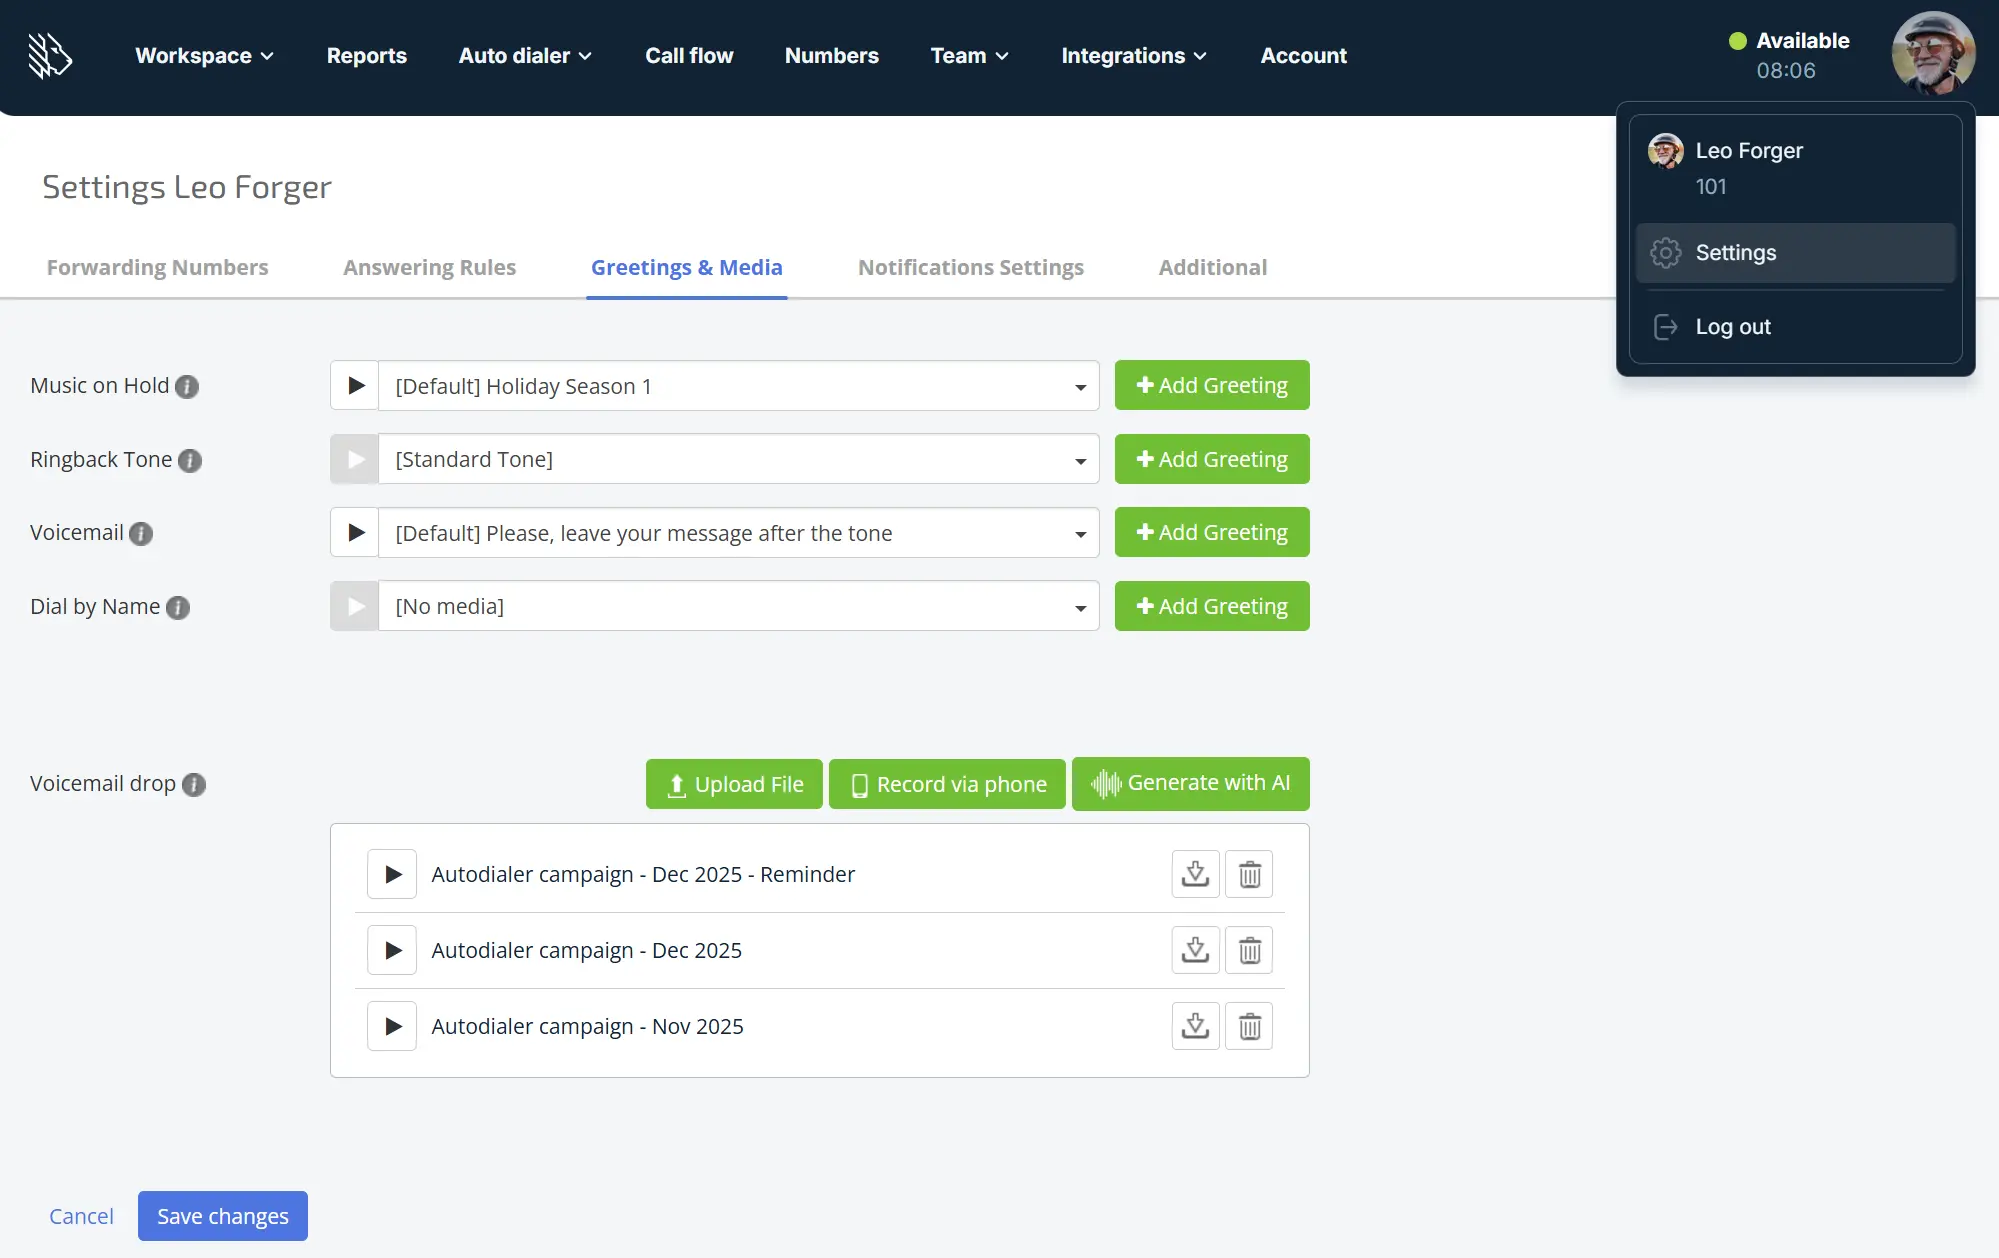Switch to the Answering Rules tab
1999x1258 pixels.
pyautogui.click(x=429, y=268)
